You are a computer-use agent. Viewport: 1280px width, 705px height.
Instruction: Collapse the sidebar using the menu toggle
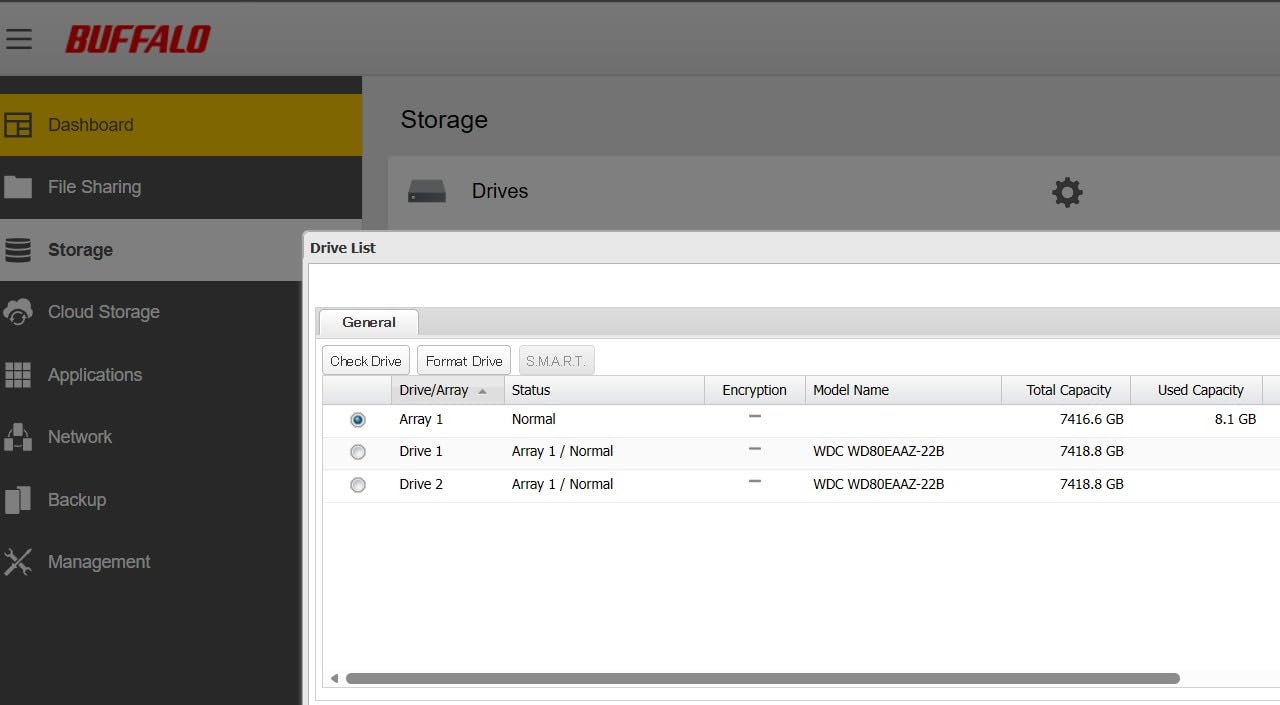pos(19,39)
